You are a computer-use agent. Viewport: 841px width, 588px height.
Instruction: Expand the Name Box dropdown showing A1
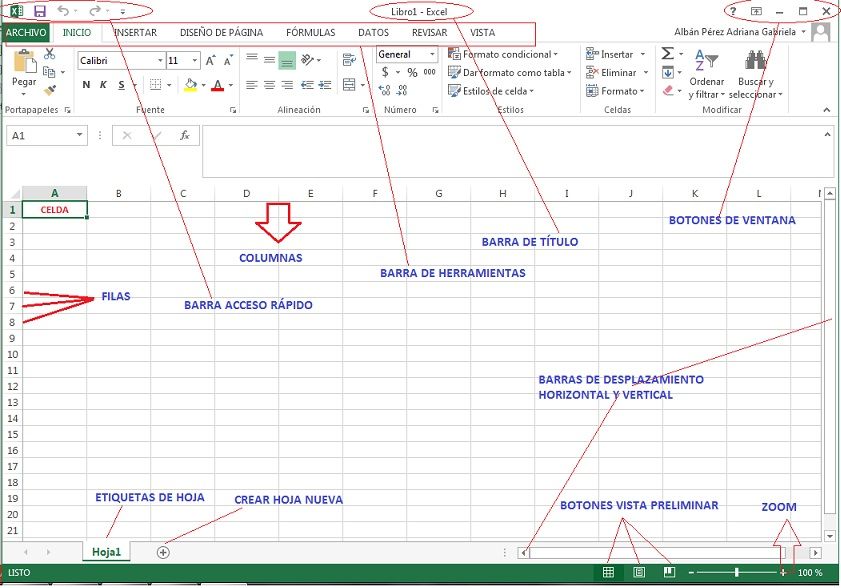(x=80, y=135)
